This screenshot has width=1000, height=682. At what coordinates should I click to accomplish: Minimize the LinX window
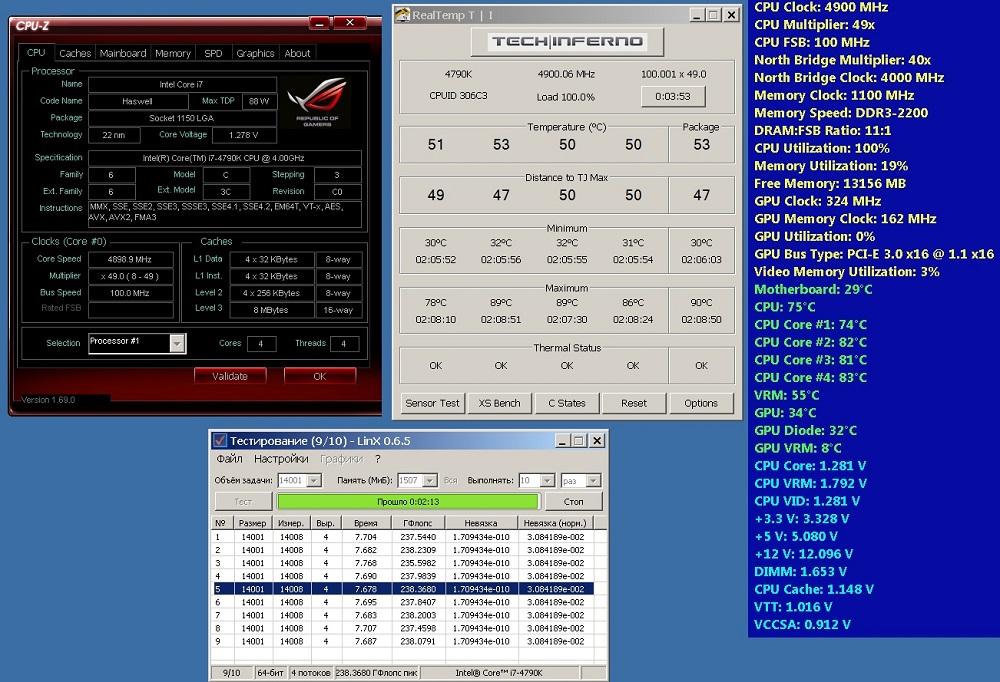[562, 440]
